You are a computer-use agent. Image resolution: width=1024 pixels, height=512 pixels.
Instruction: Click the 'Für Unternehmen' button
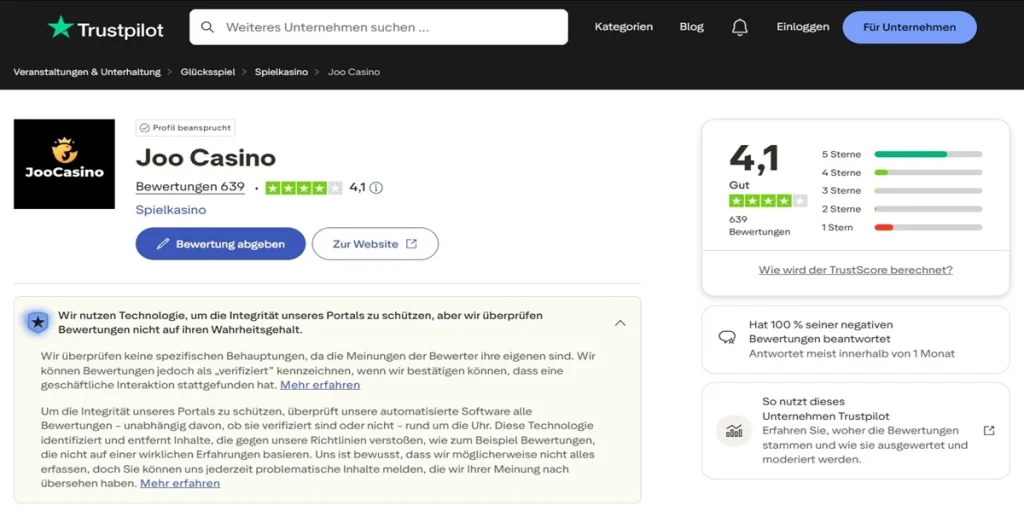coord(910,27)
